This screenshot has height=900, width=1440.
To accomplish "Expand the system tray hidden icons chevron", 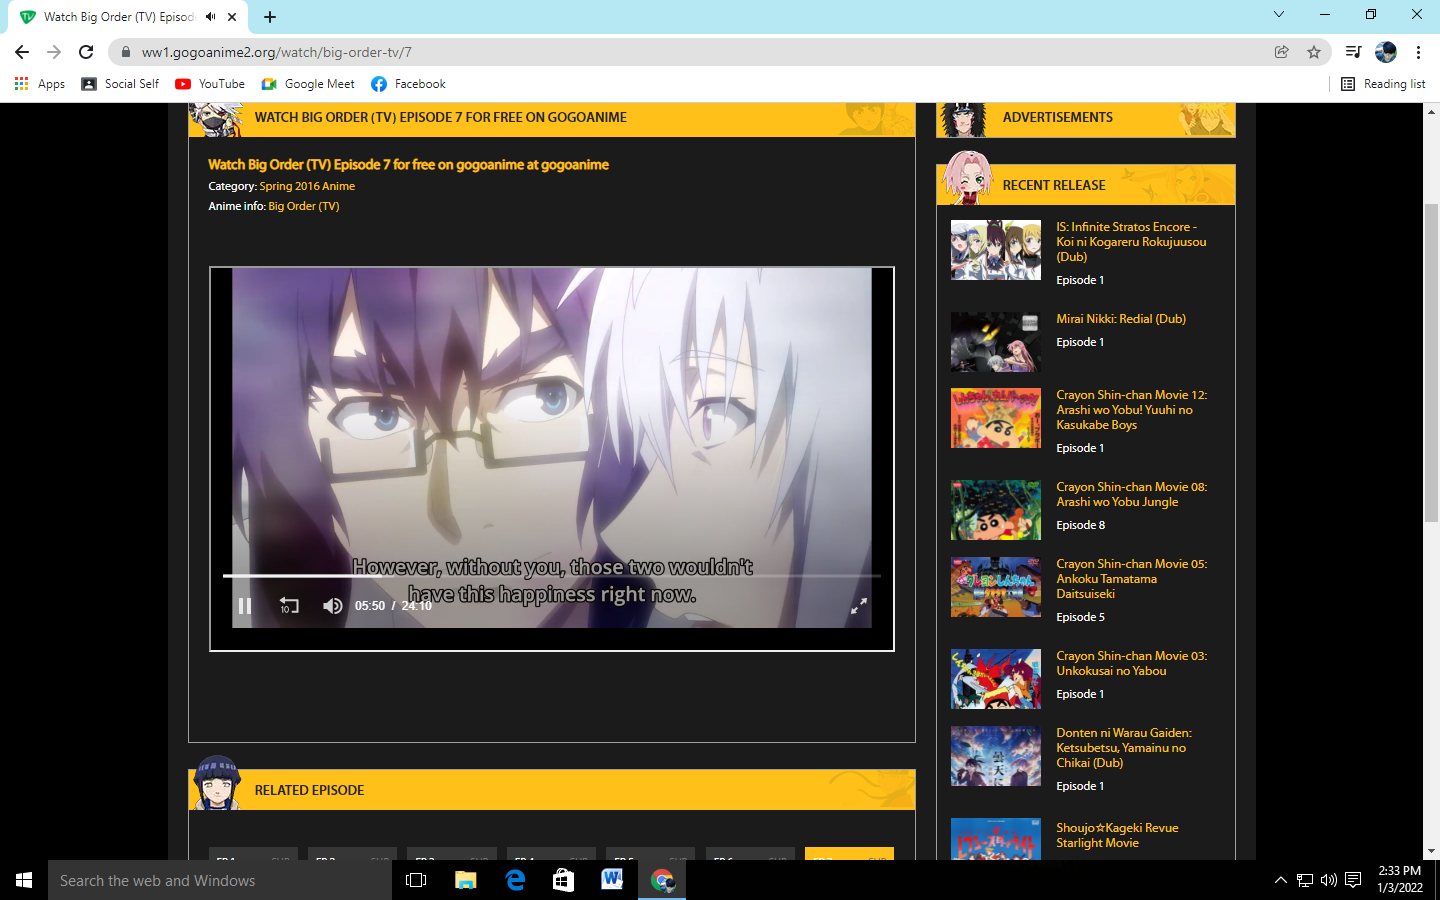I will point(1281,880).
